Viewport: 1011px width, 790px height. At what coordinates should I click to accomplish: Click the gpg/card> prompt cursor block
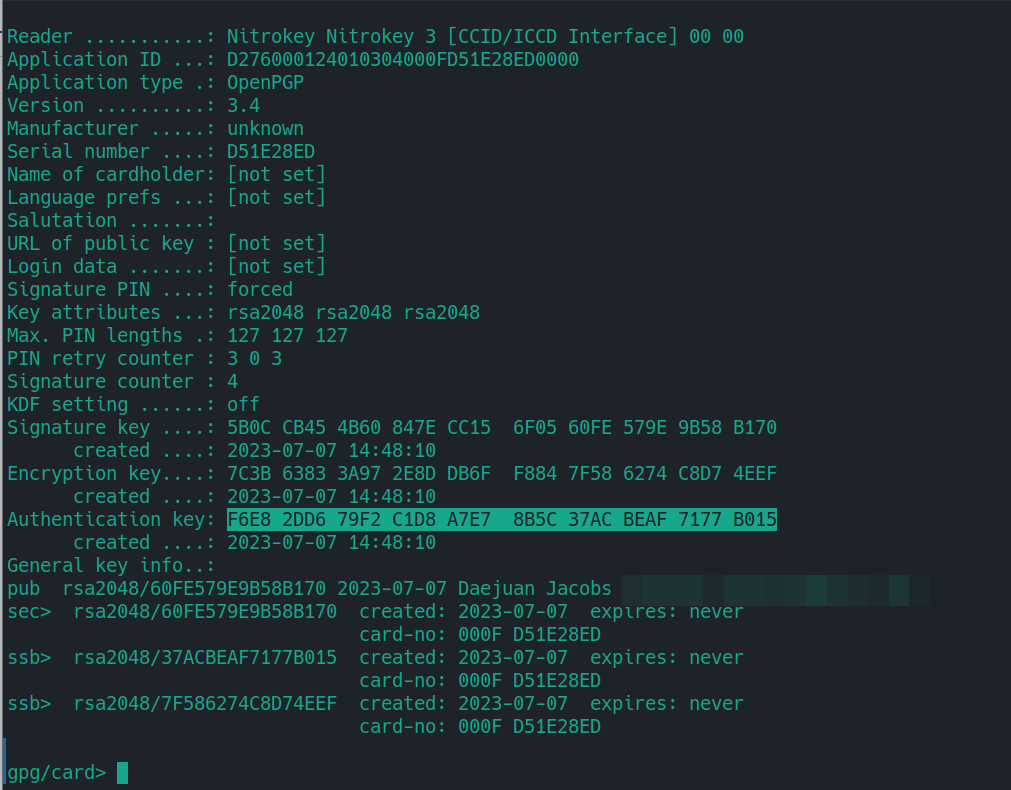[123, 773]
